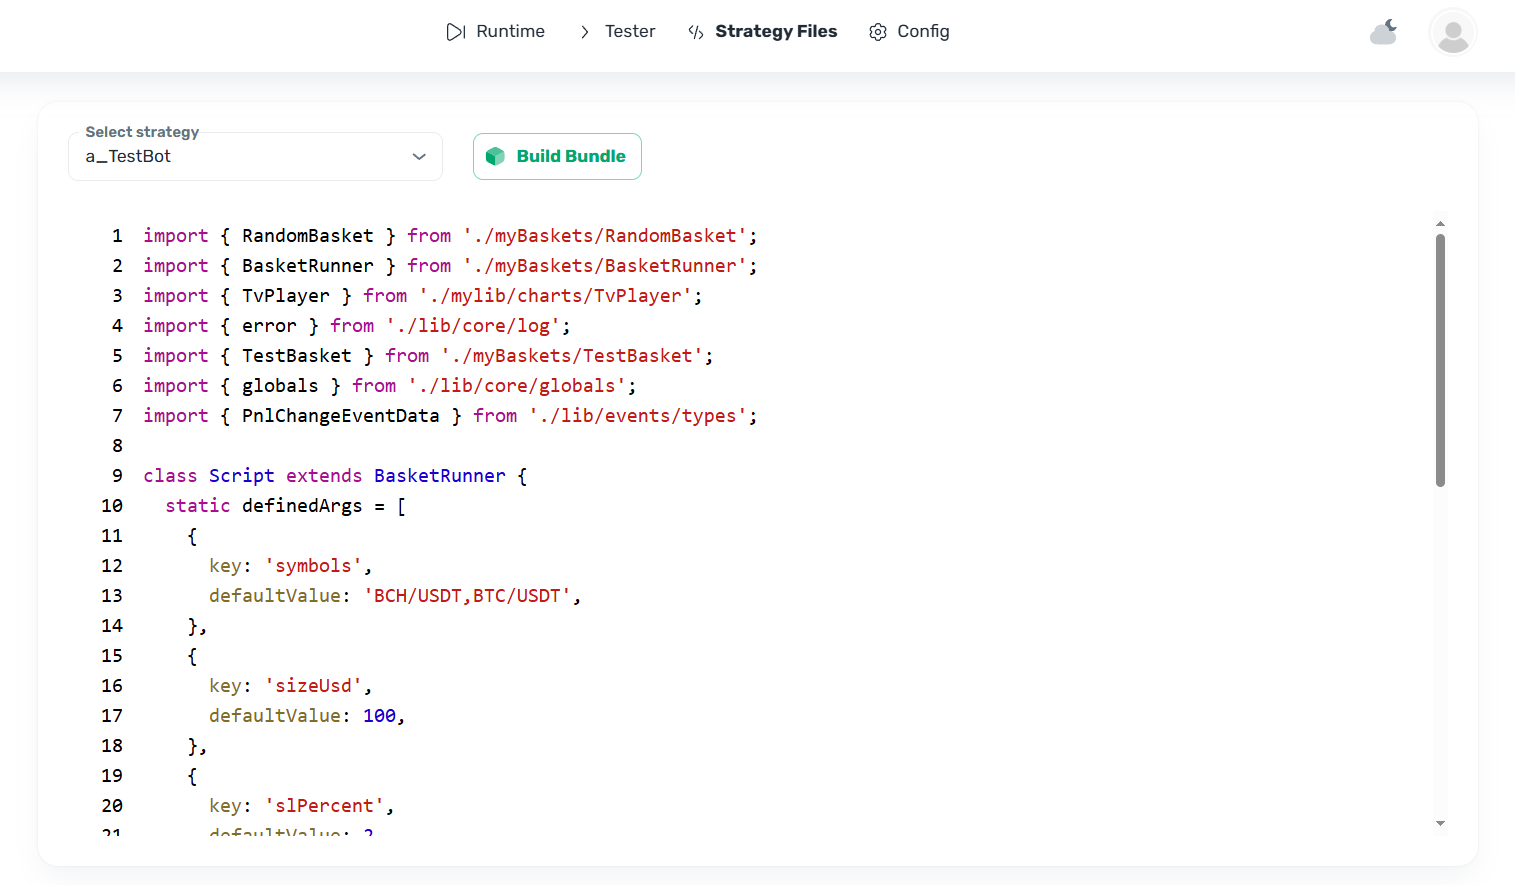Screen dimensions: 1515x885
Task: Open the user profile avatar
Action: [1452, 33]
